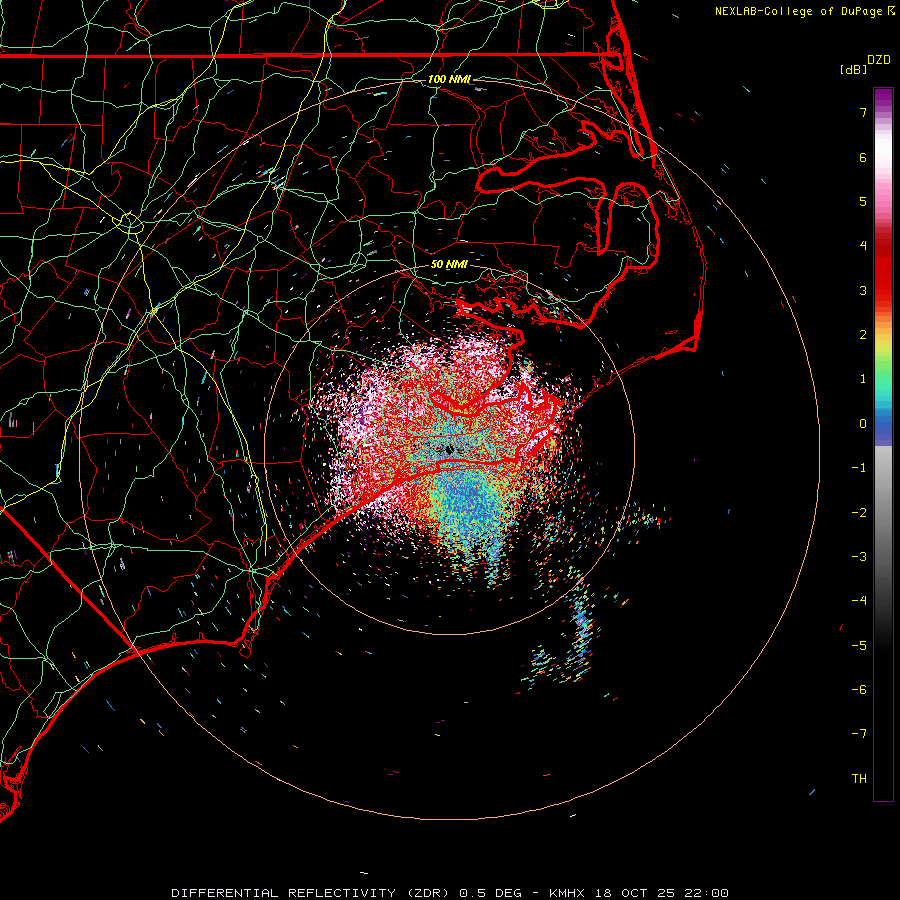The width and height of the screenshot is (900, 900).
Task: Click the 1 value on the color scale
Action: tap(863, 379)
